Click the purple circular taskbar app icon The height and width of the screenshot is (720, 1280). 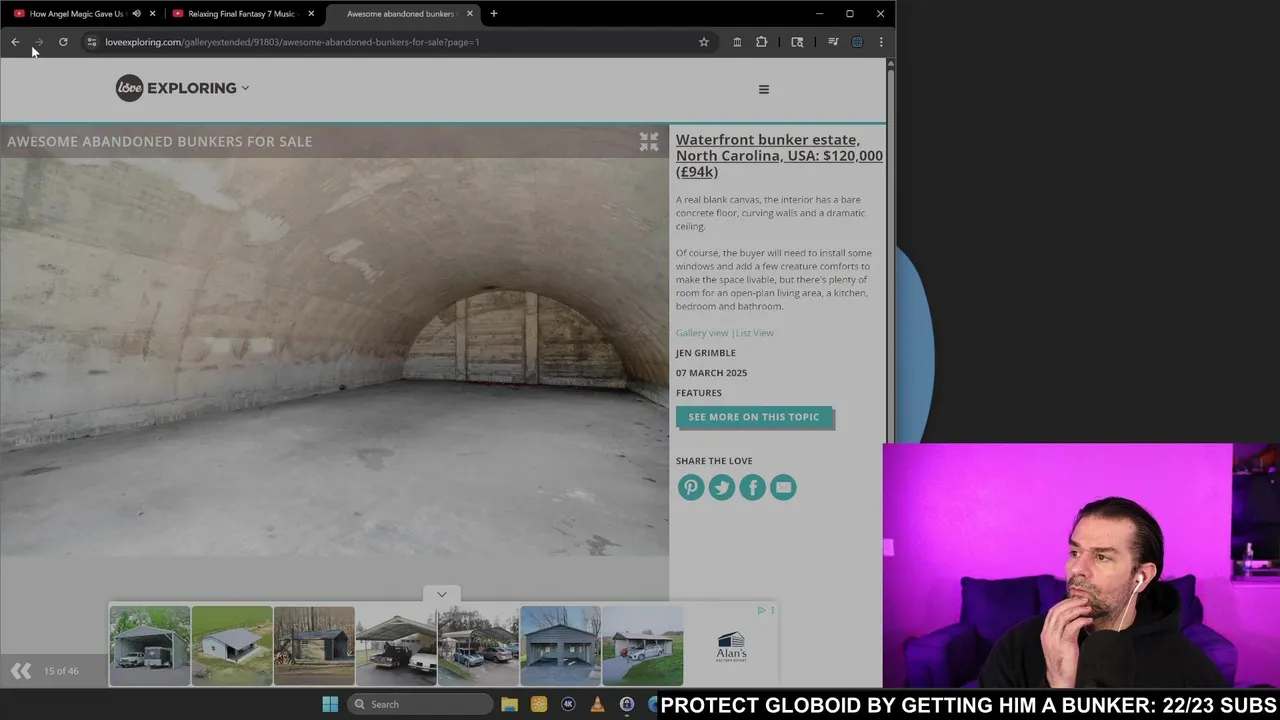(x=627, y=704)
